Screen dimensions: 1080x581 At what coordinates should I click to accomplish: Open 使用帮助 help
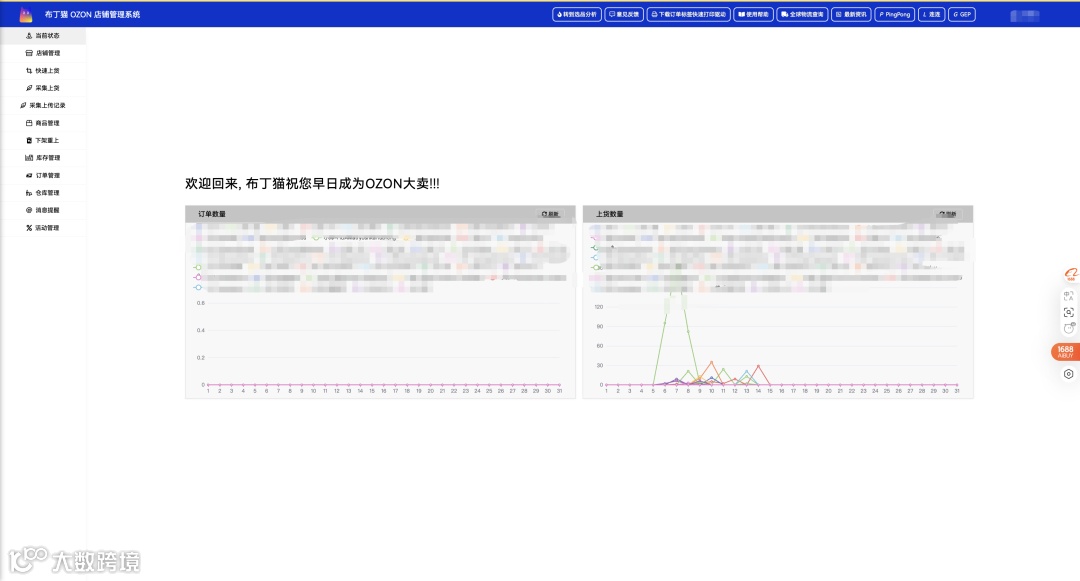click(x=754, y=14)
